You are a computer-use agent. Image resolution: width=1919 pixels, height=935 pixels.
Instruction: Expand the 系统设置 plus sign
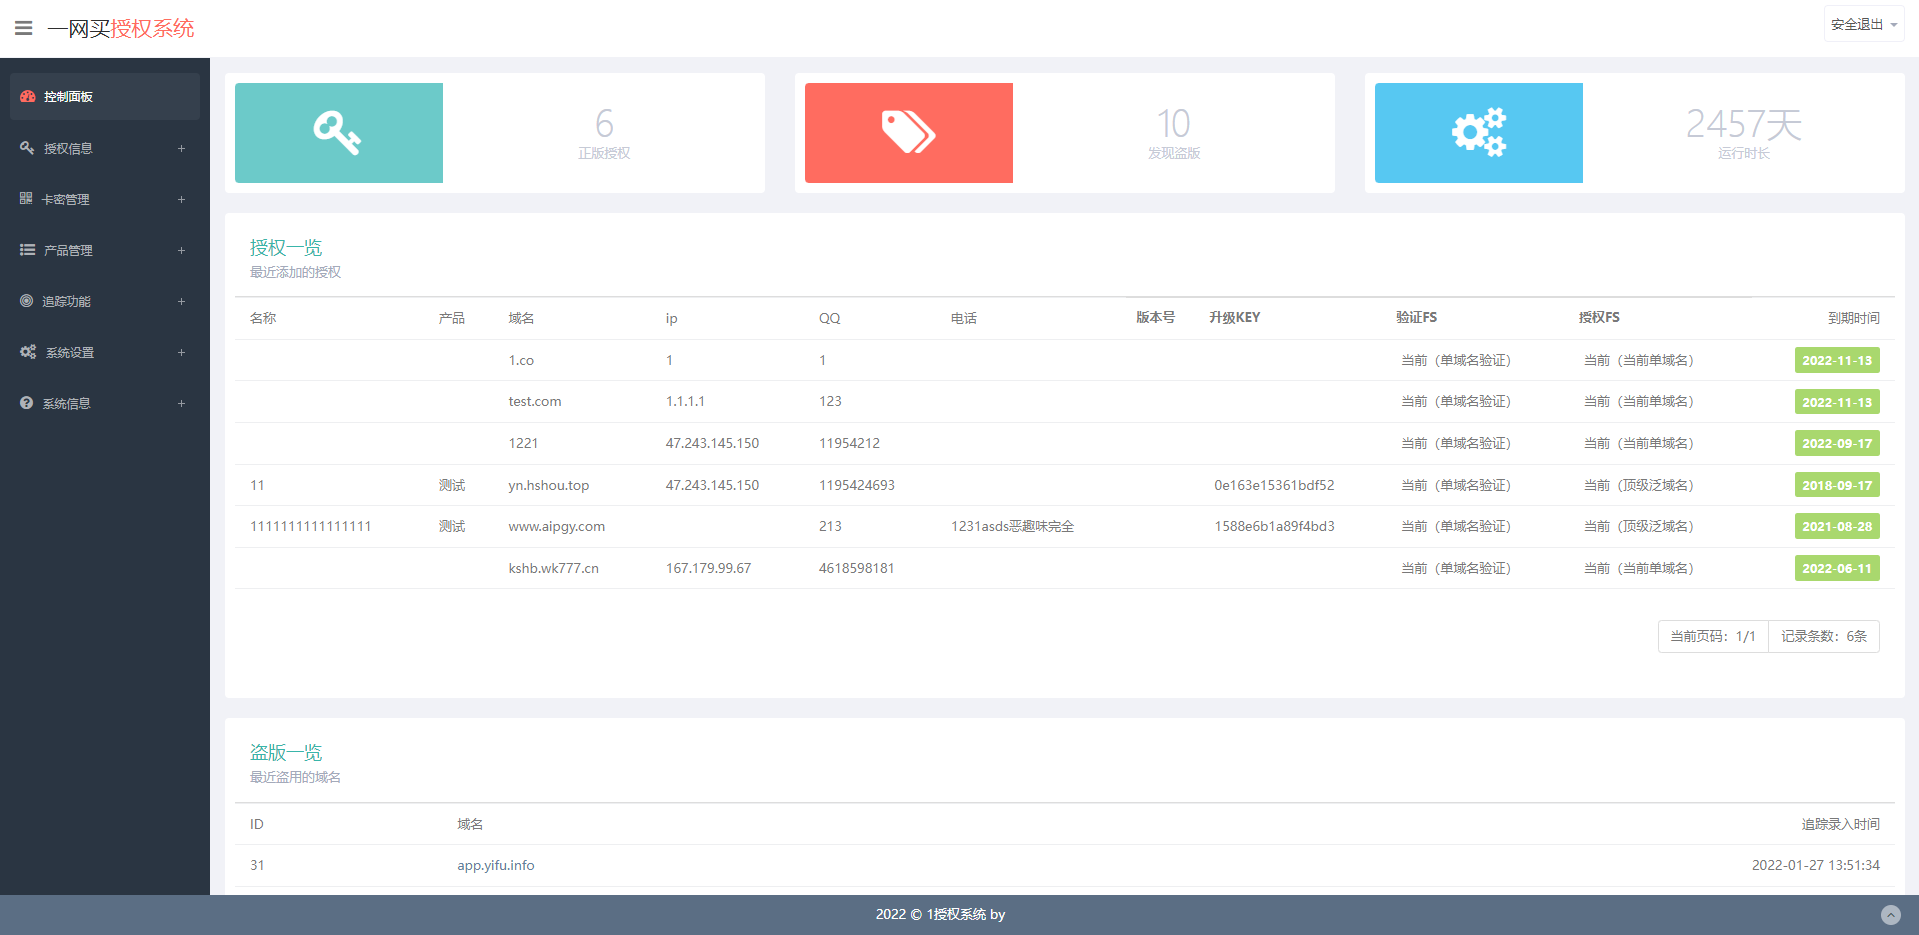pyautogui.click(x=181, y=352)
